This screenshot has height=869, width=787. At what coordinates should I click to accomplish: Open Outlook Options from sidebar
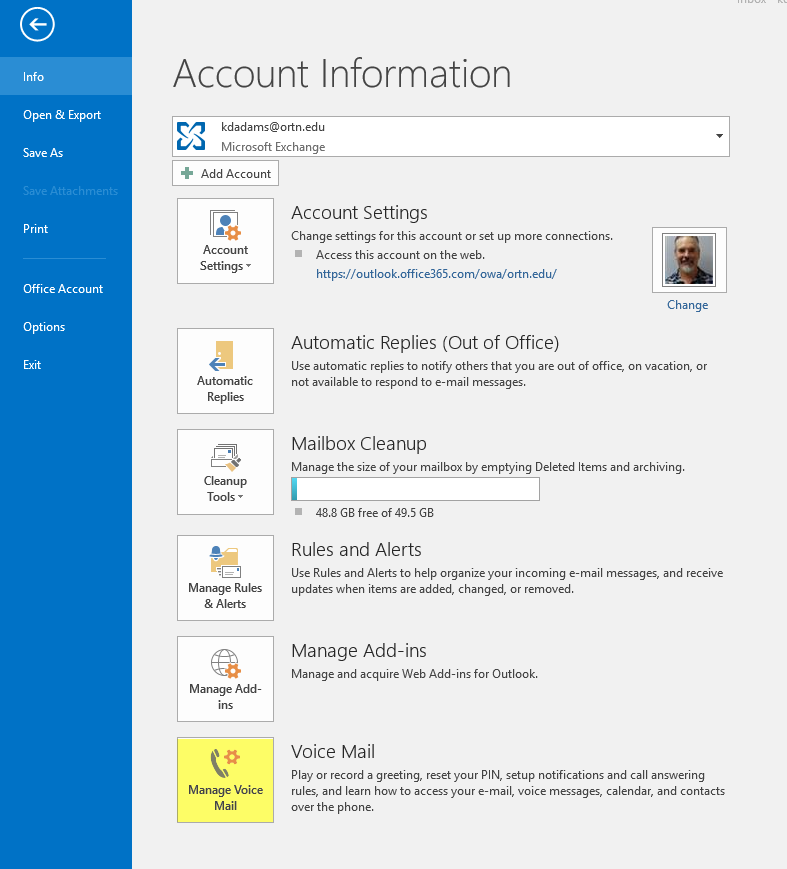click(x=44, y=327)
